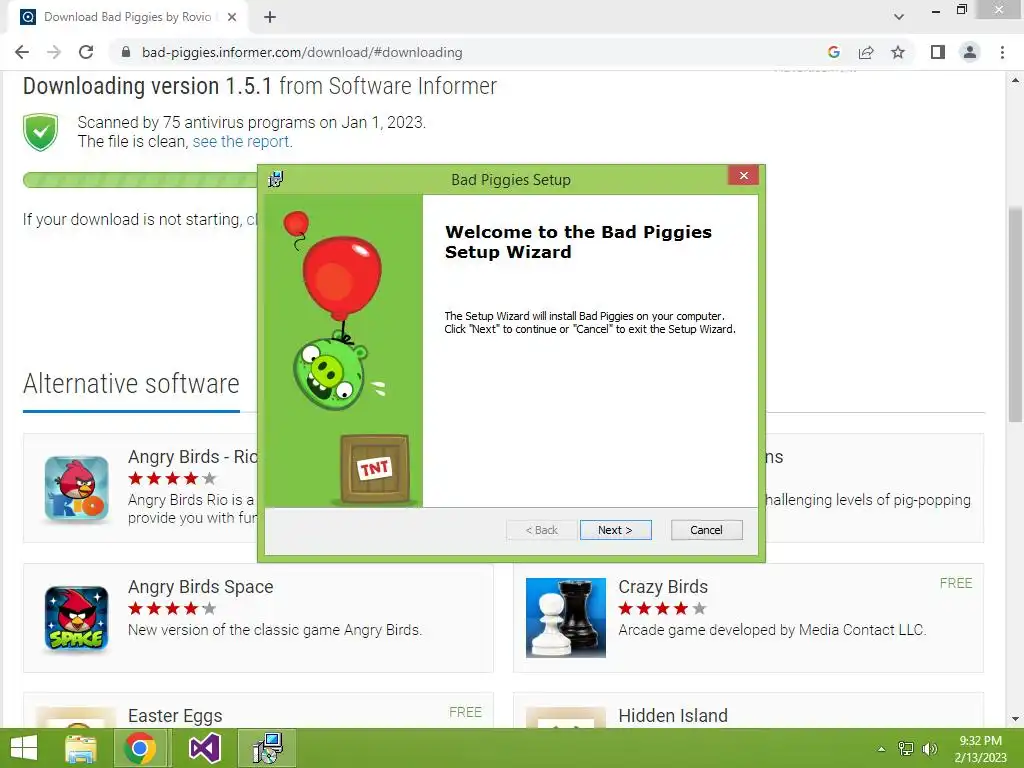Click the scrollbar down arrow

(1015, 719)
